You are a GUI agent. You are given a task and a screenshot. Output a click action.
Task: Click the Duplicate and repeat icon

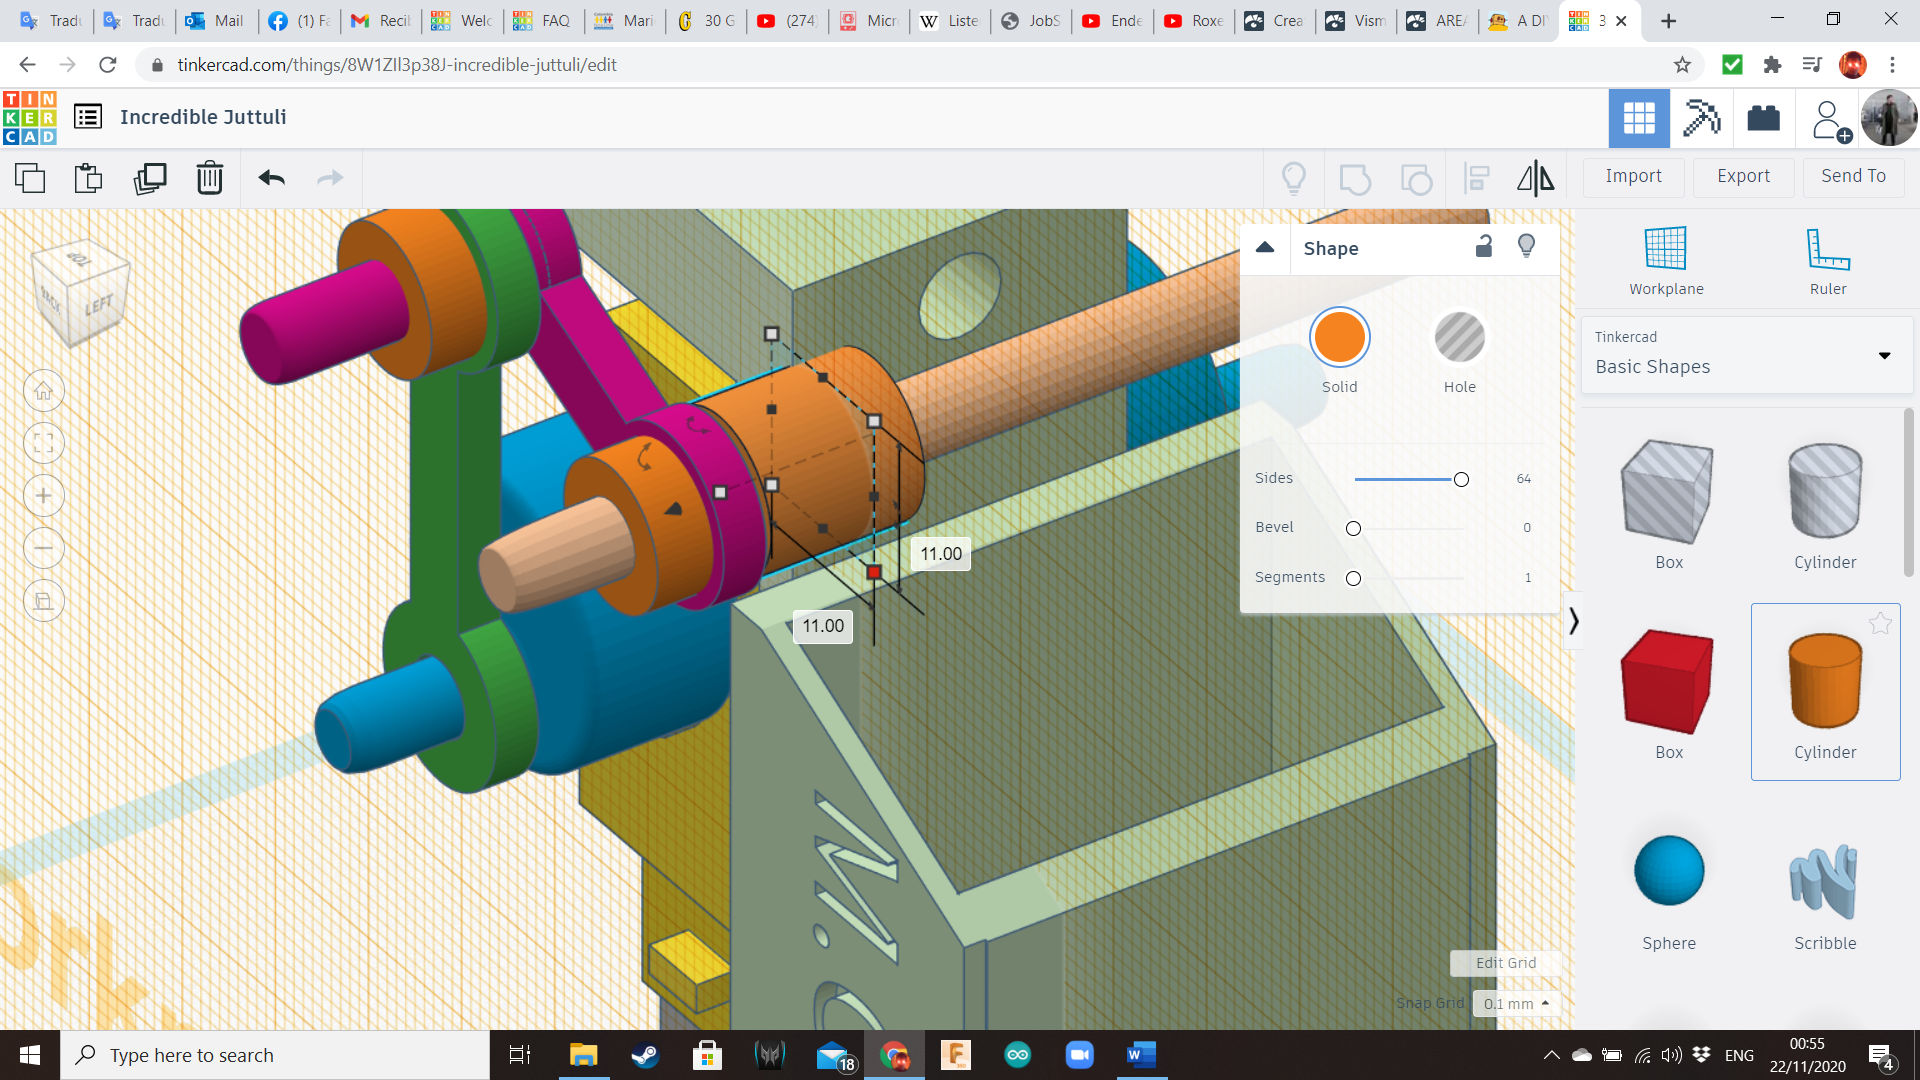point(150,178)
